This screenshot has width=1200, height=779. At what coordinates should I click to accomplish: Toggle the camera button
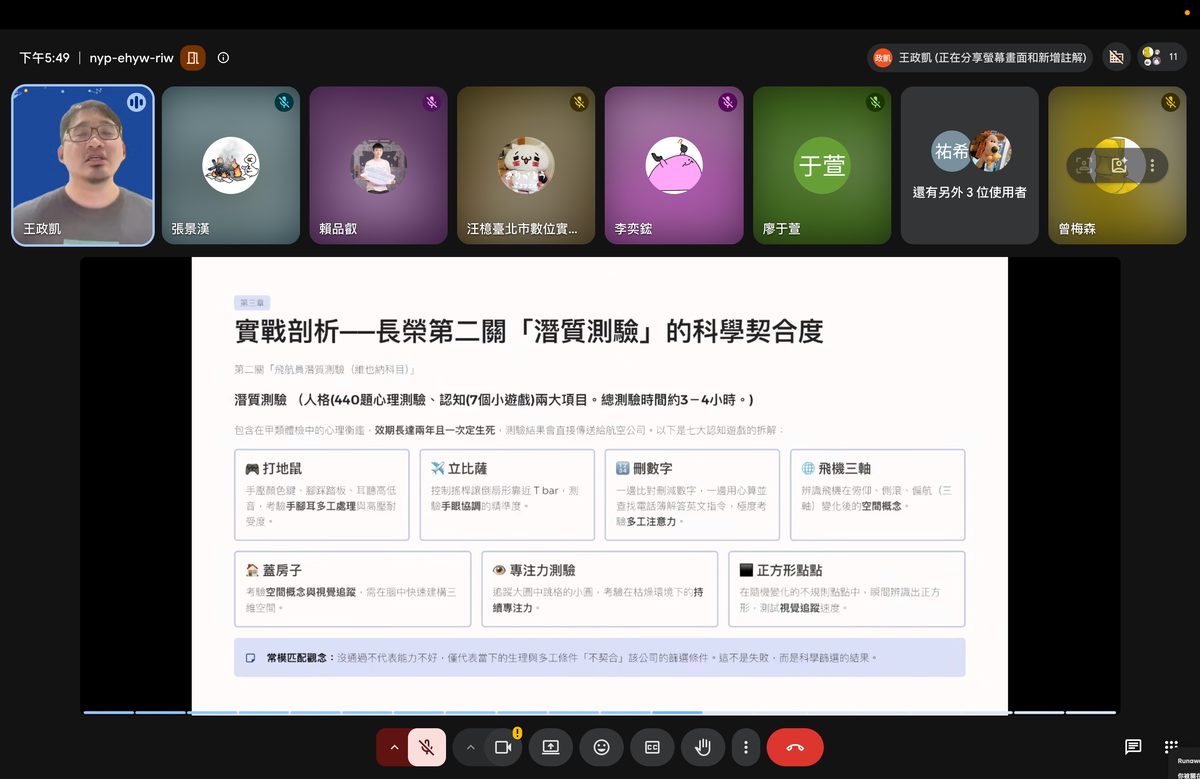pos(504,747)
